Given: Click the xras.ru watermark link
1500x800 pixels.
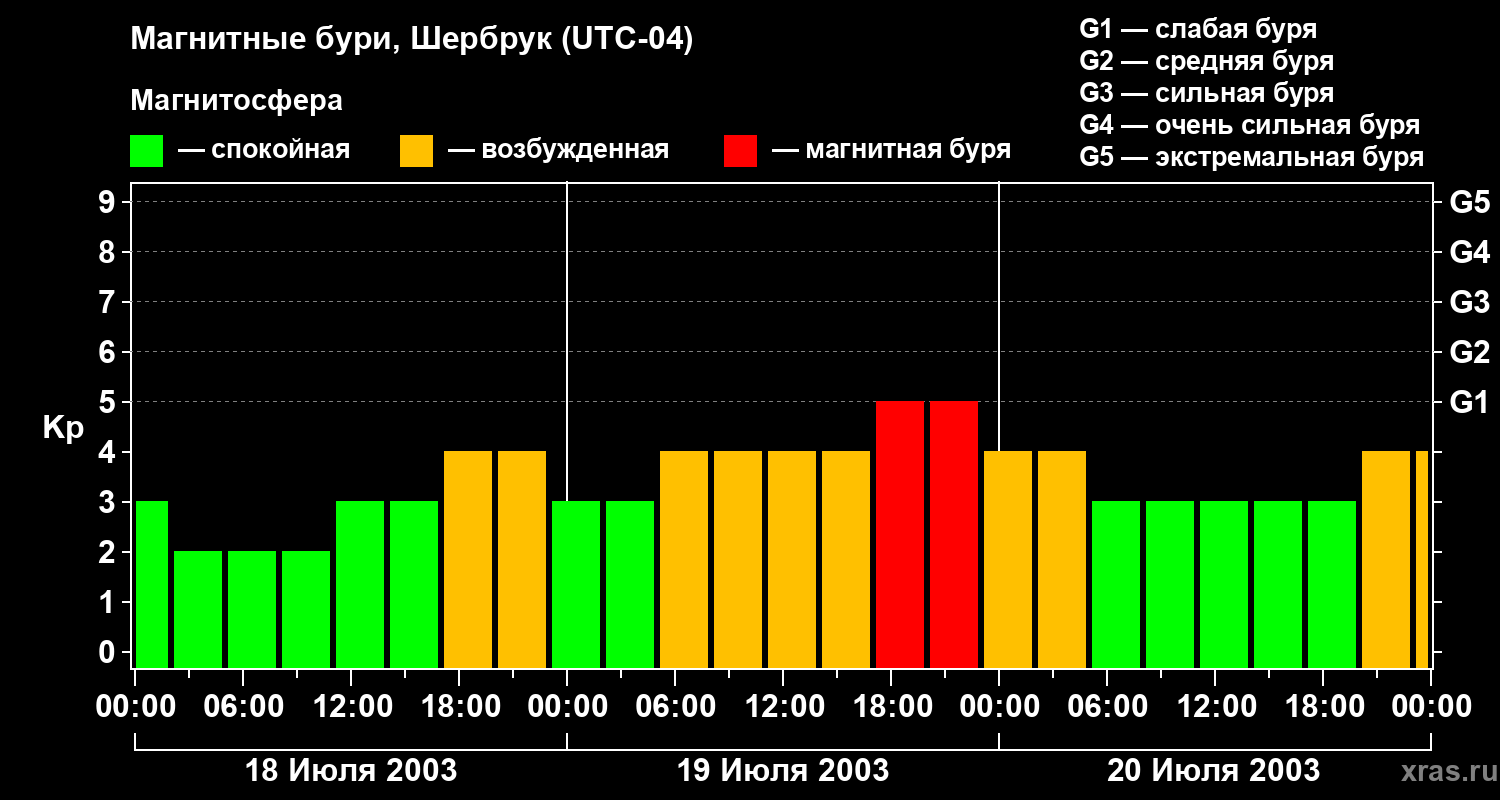Looking at the screenshot, I should pyautogui.click(x=1444, y=772).
